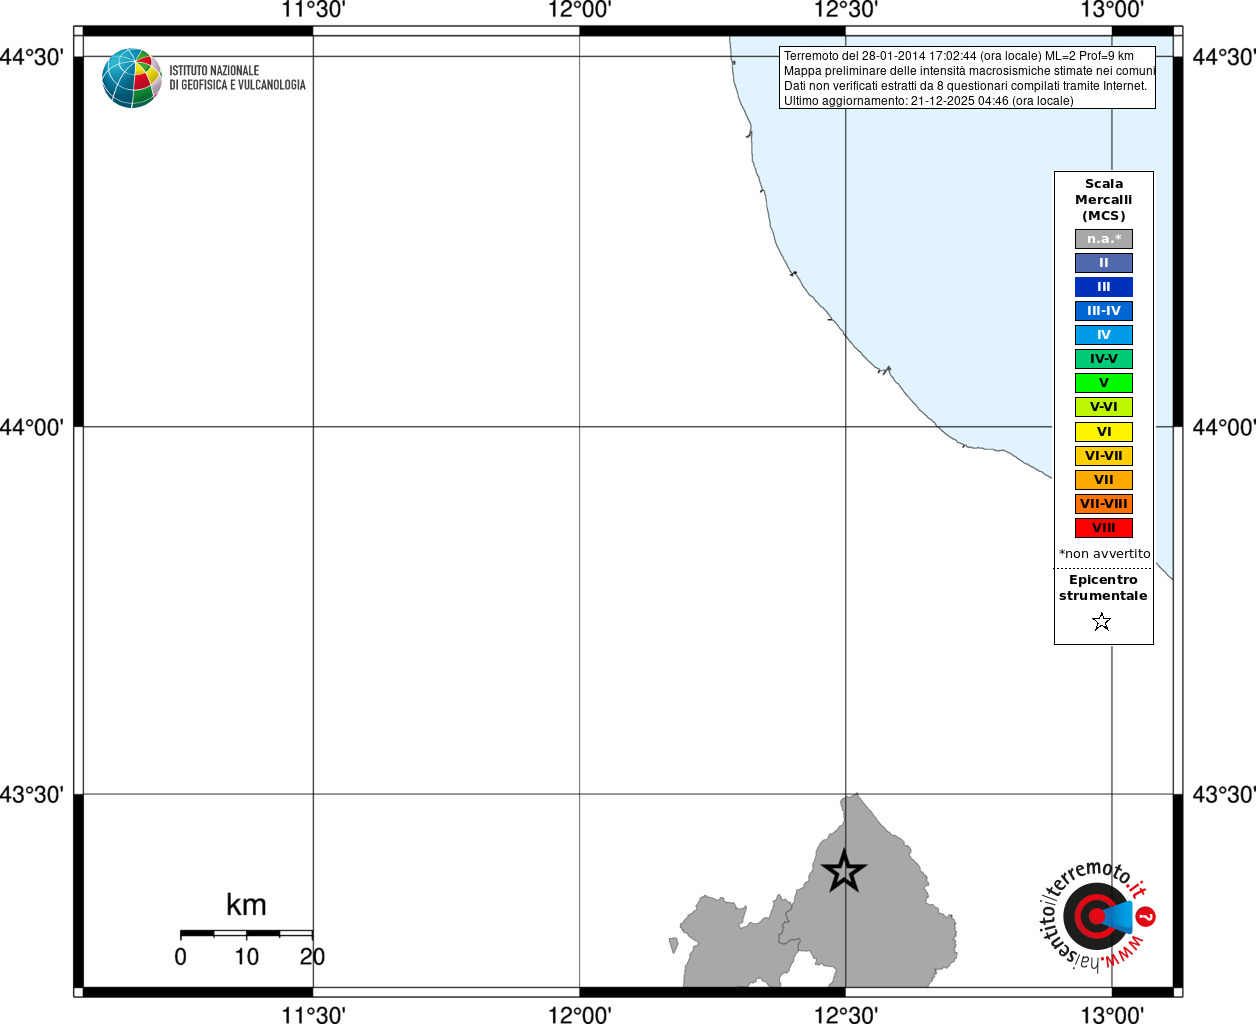The image size is (1256, 1024).
Task: Select the intensity II legend swatch
Action: pyautogui.click(x=1104, y=263)
